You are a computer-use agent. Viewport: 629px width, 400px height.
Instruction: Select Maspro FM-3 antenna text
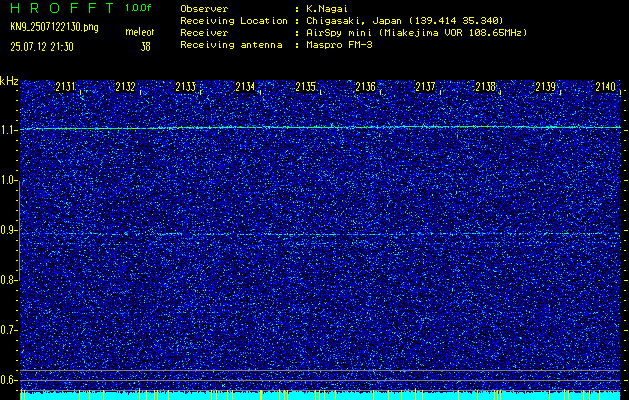(x=339, y=45)
